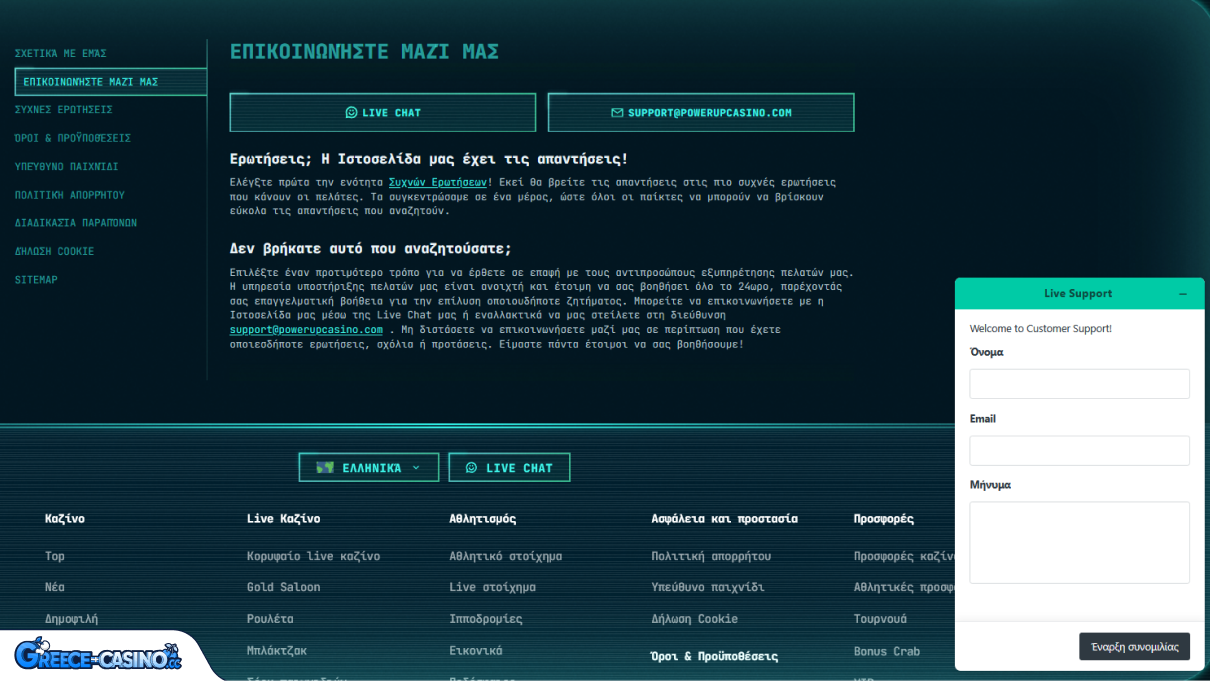Click the Live Support widget title
This screenshot has height=681, width=1210.
pos(1078,294)
